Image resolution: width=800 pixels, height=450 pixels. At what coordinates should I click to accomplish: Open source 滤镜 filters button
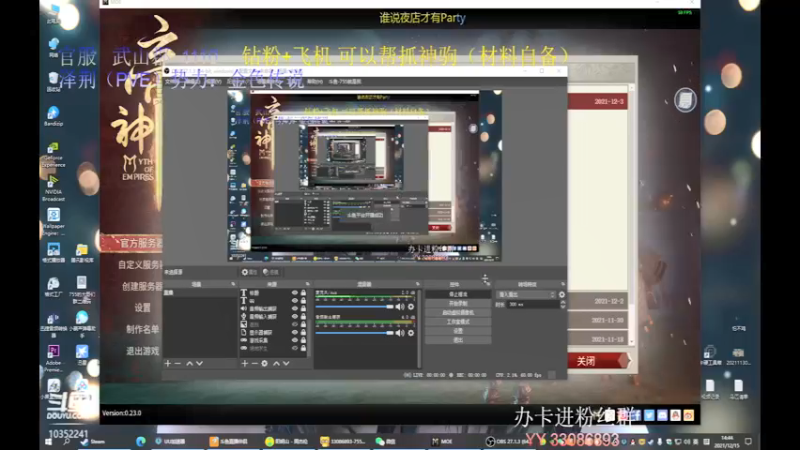click(x=270, y=272)
